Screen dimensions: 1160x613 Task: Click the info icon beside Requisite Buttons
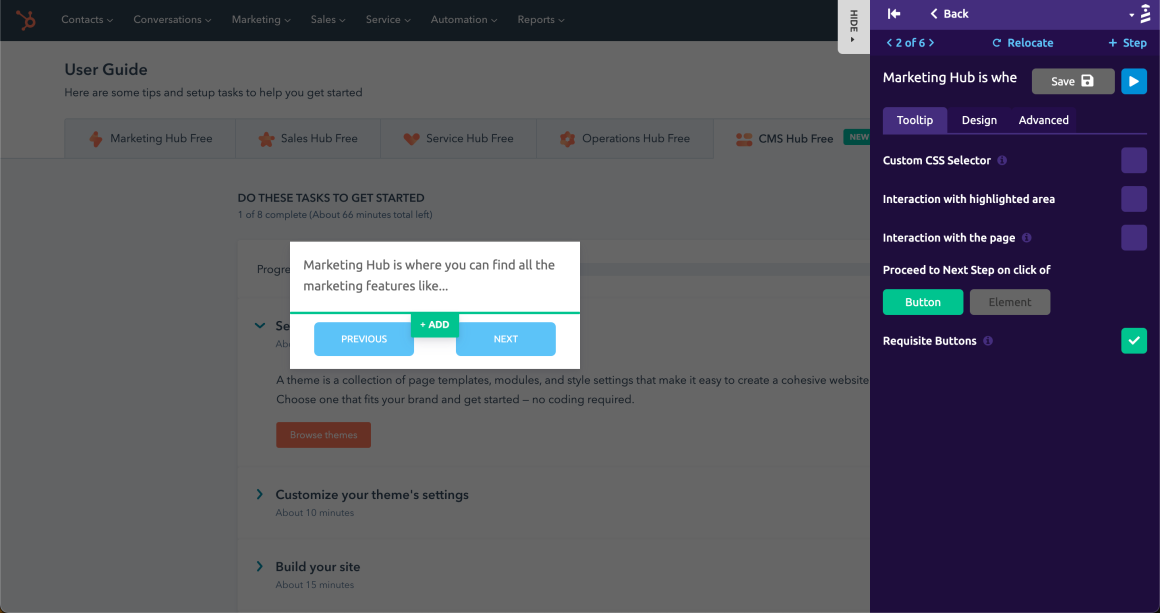[x=989, y=340]
